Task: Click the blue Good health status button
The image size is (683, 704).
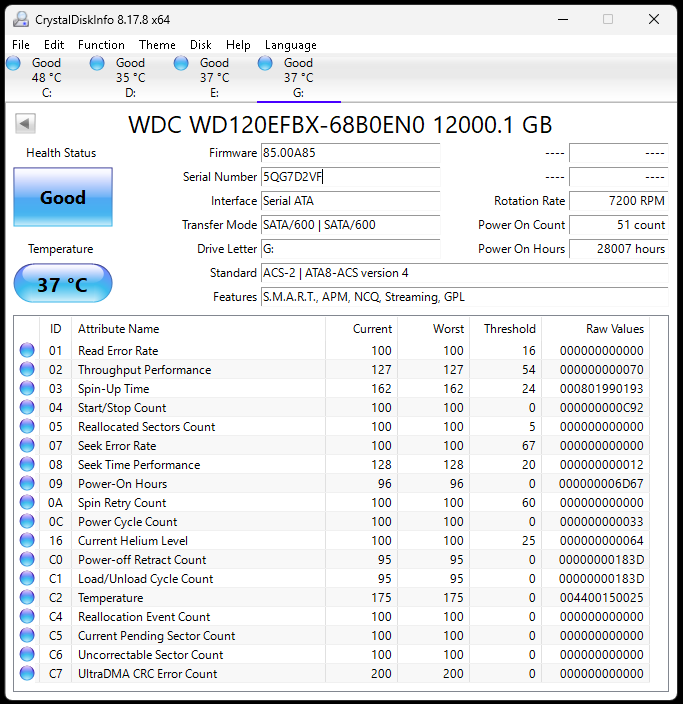Action: [x=63, y=197]
